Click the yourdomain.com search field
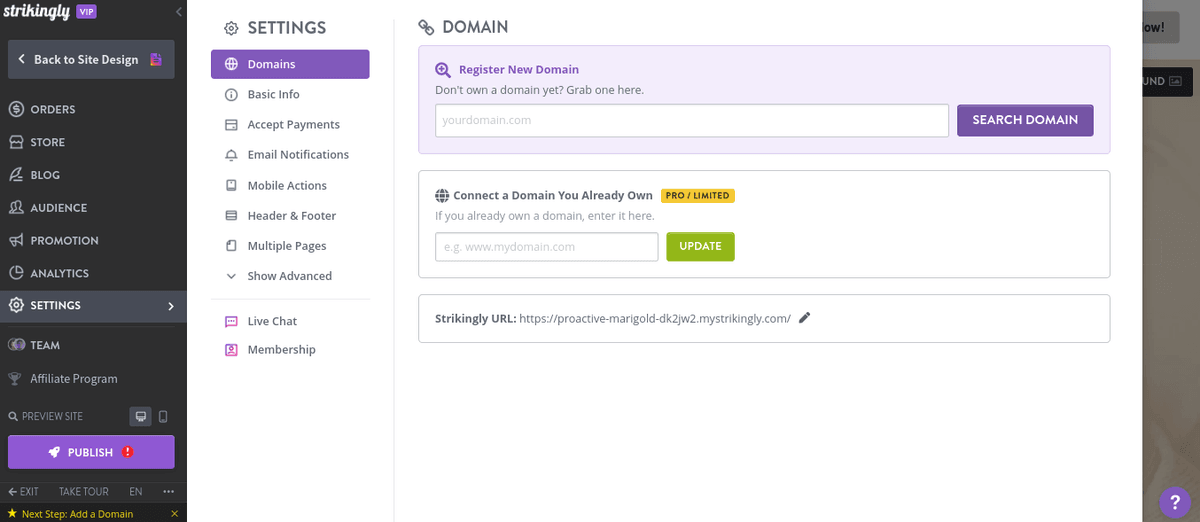Viewport: 1200px width, 522px height. (691, 120)
